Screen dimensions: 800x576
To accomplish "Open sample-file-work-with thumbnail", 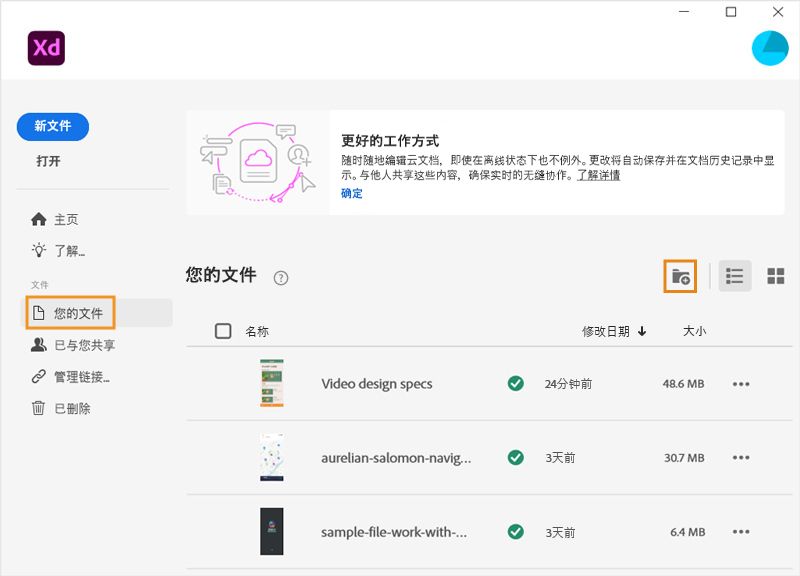I will pos(271,531).
